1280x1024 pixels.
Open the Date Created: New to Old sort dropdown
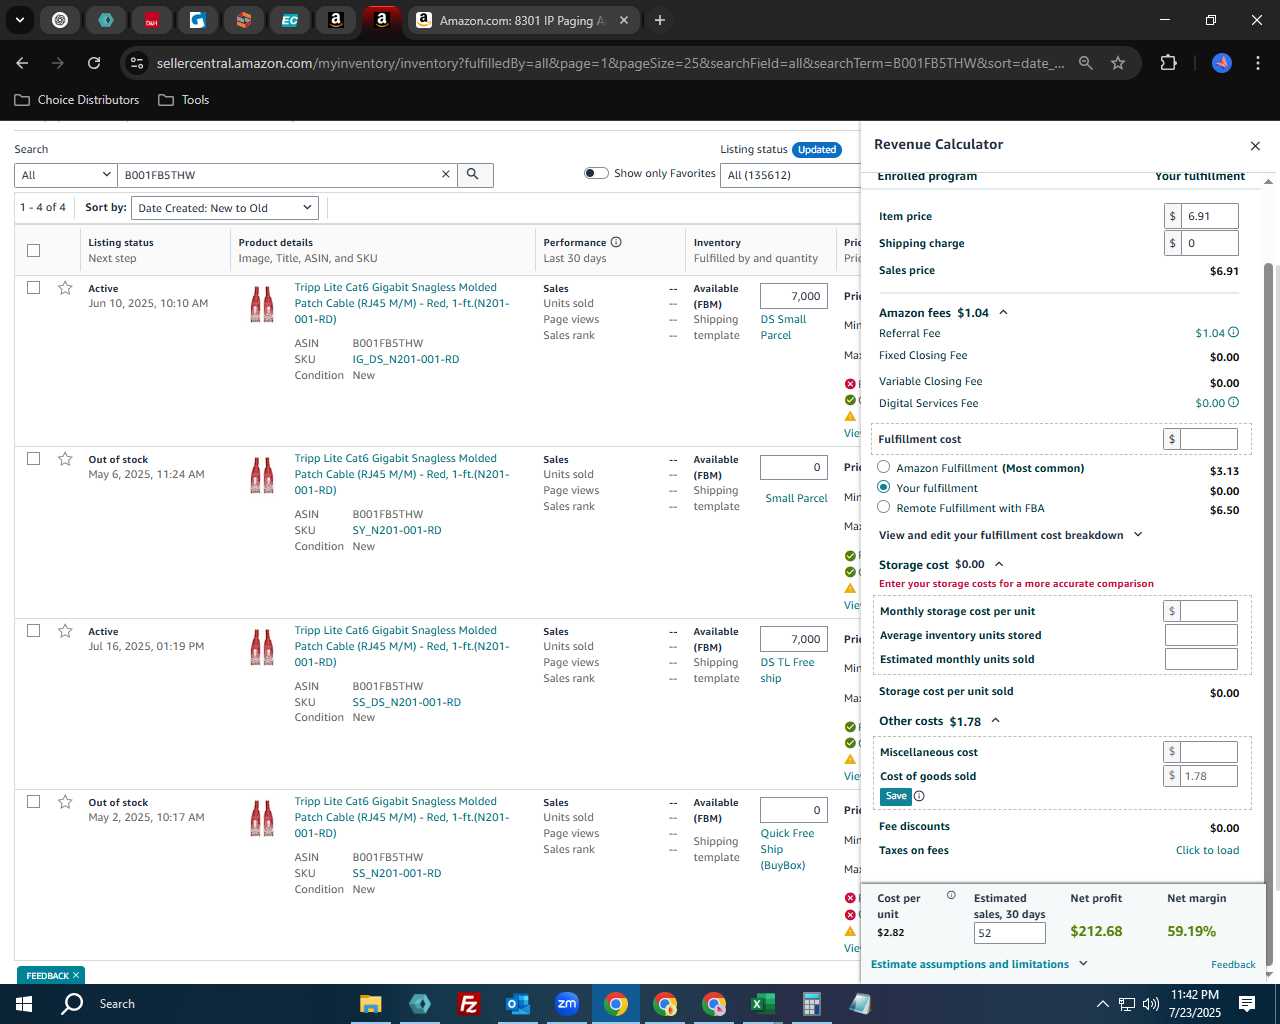225,208
